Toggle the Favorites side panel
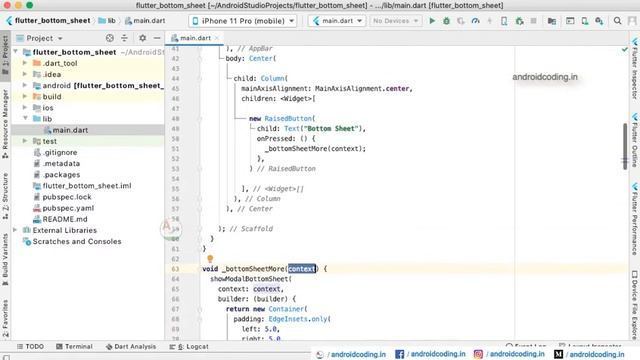640x360 pixels. tap(5, 318)
